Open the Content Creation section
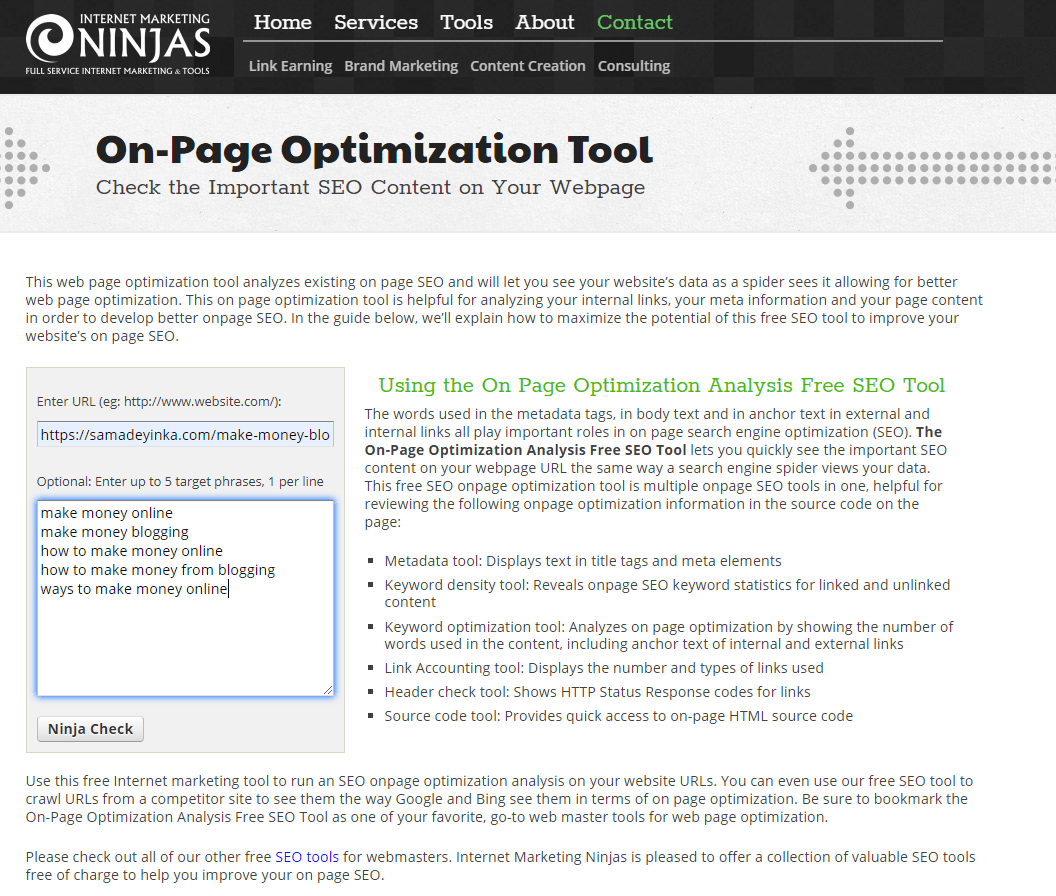Screen dimensions: 1056x896 pyautogui.click(x=527, y=66)
